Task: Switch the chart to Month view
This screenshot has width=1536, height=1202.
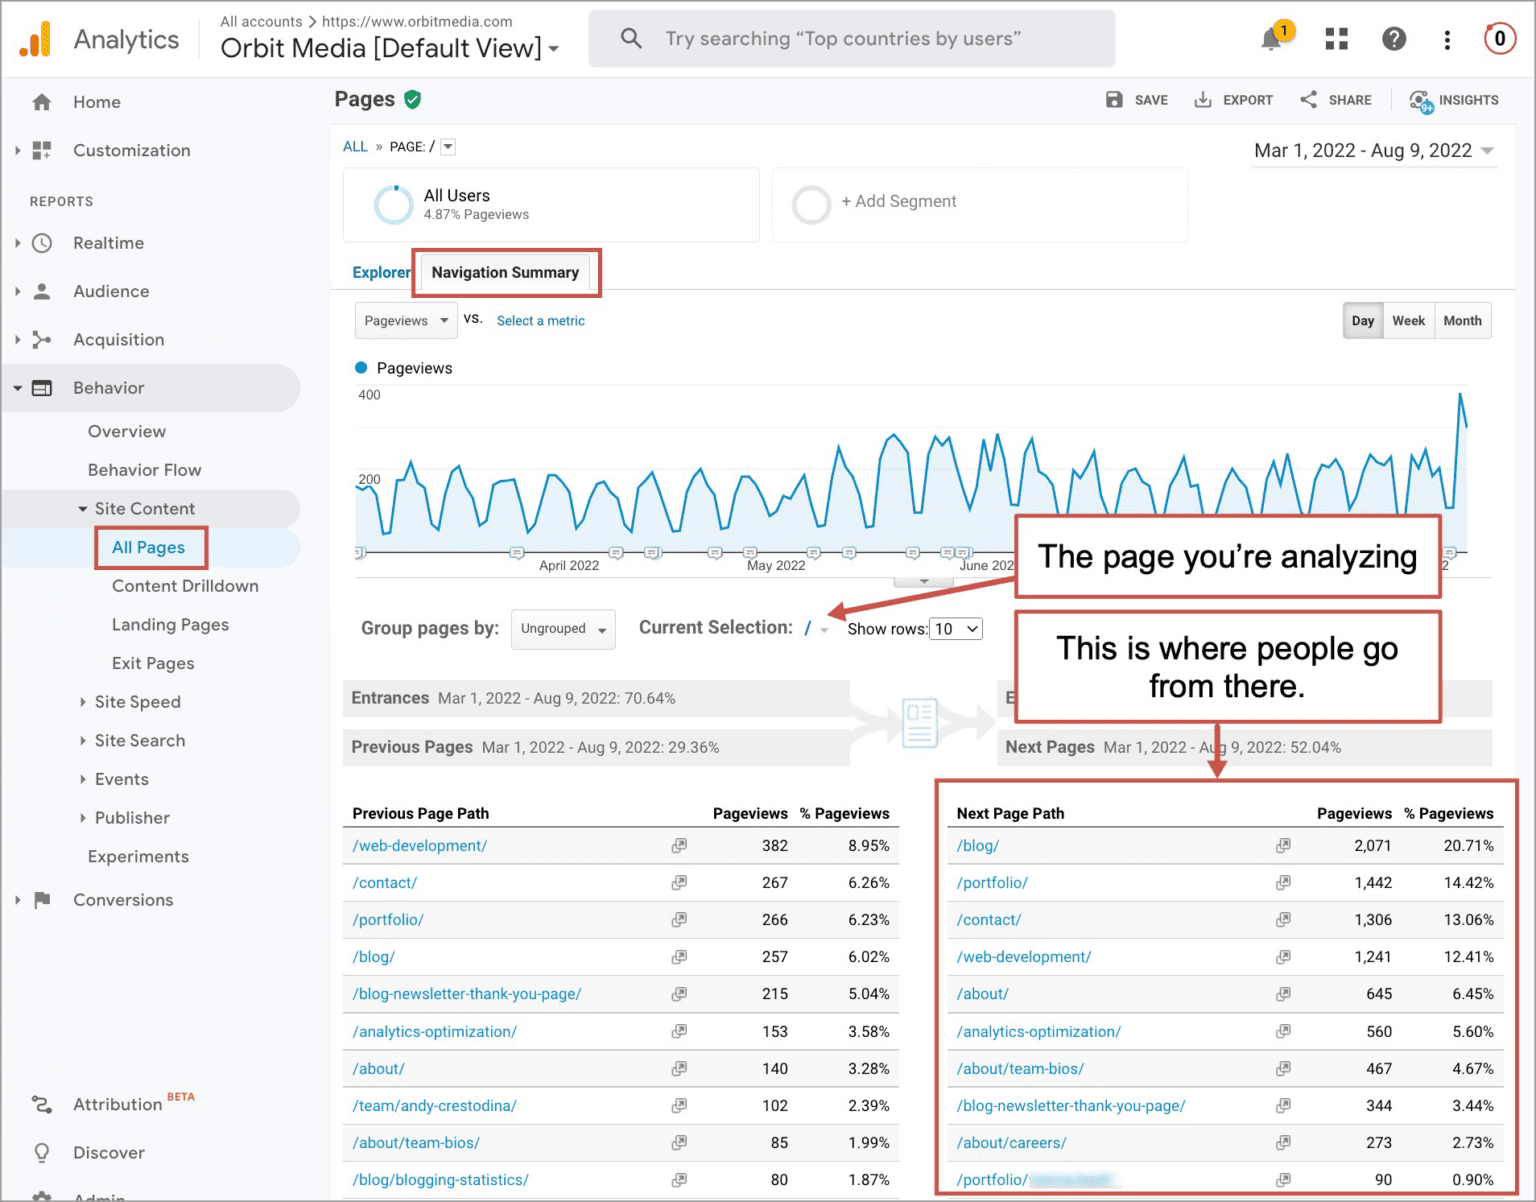Action: (1462, 320)
